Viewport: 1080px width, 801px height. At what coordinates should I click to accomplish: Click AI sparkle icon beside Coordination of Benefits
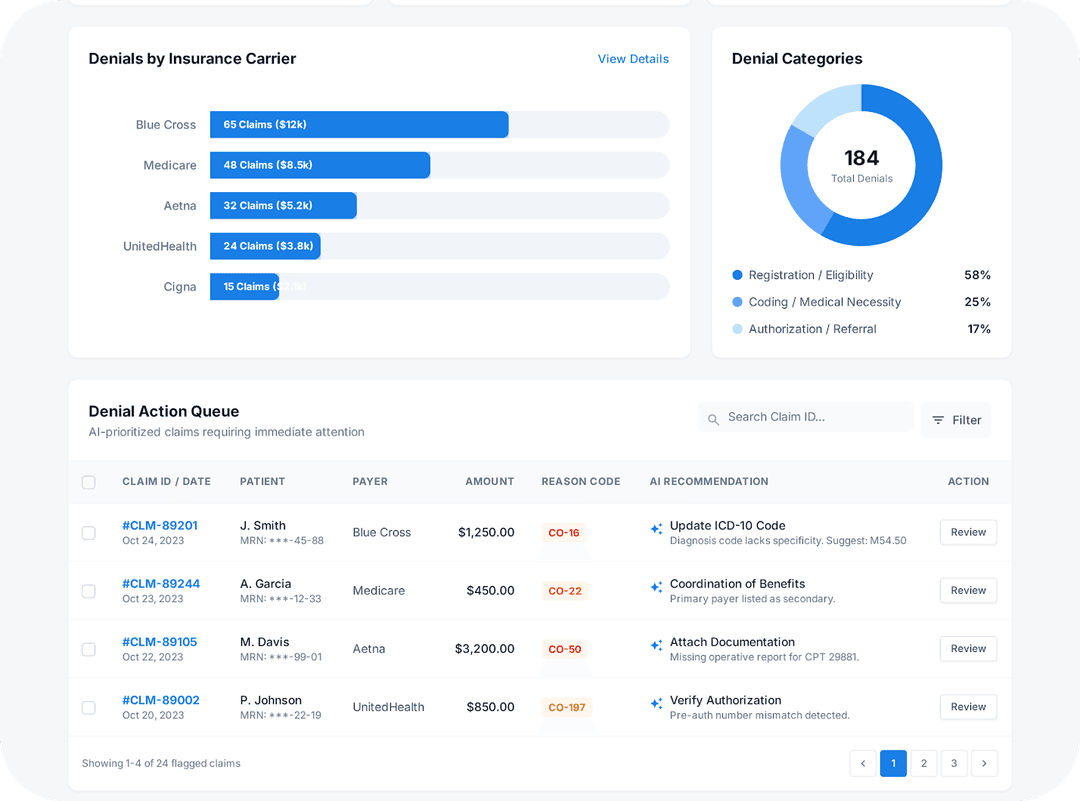(x=656, y=588)
